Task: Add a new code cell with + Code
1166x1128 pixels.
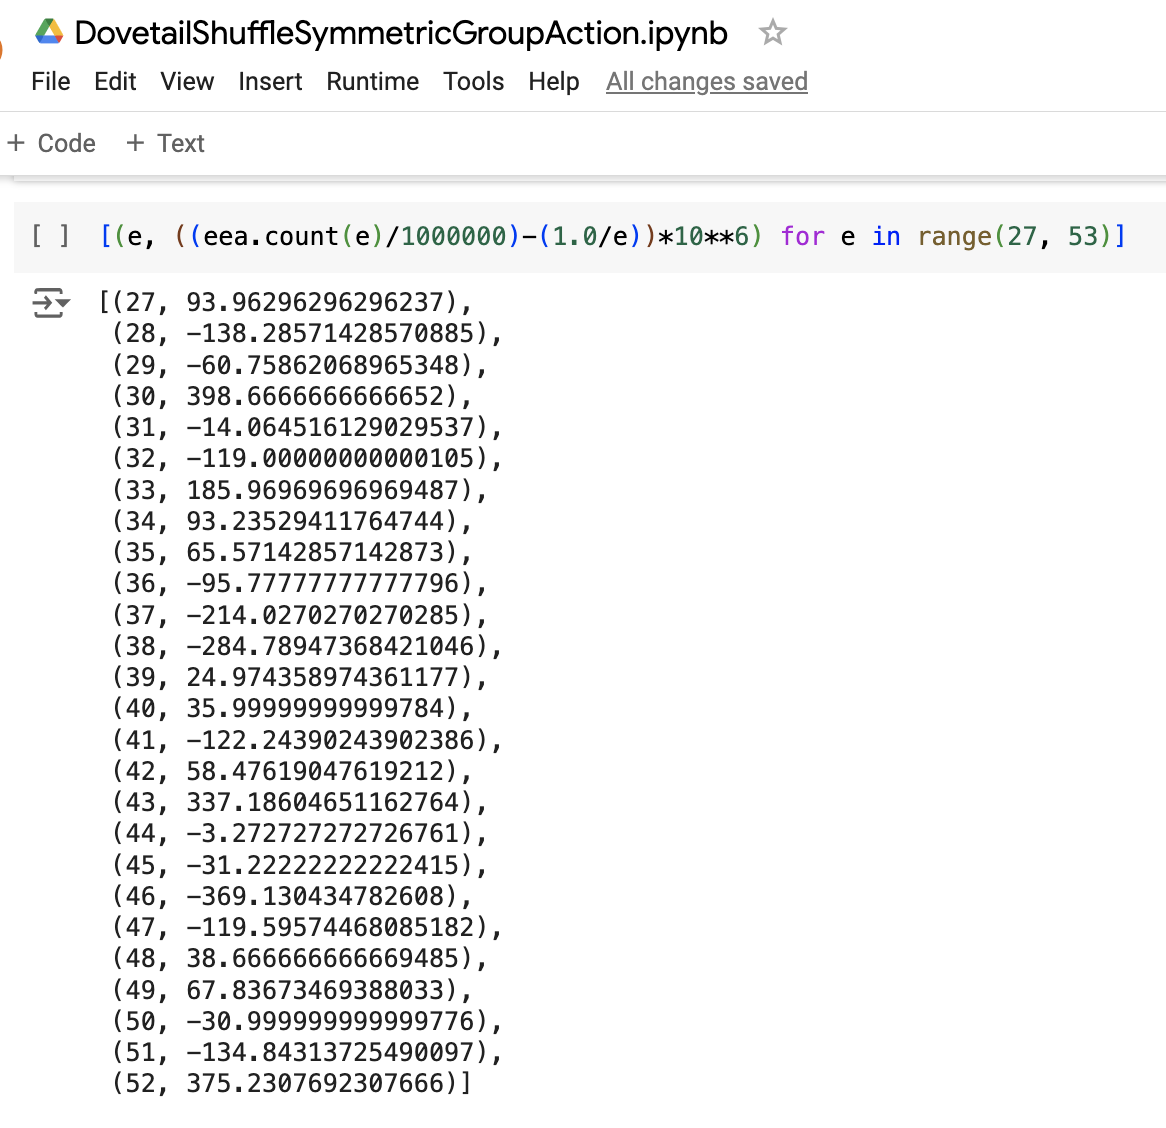Action: [52, 143]
